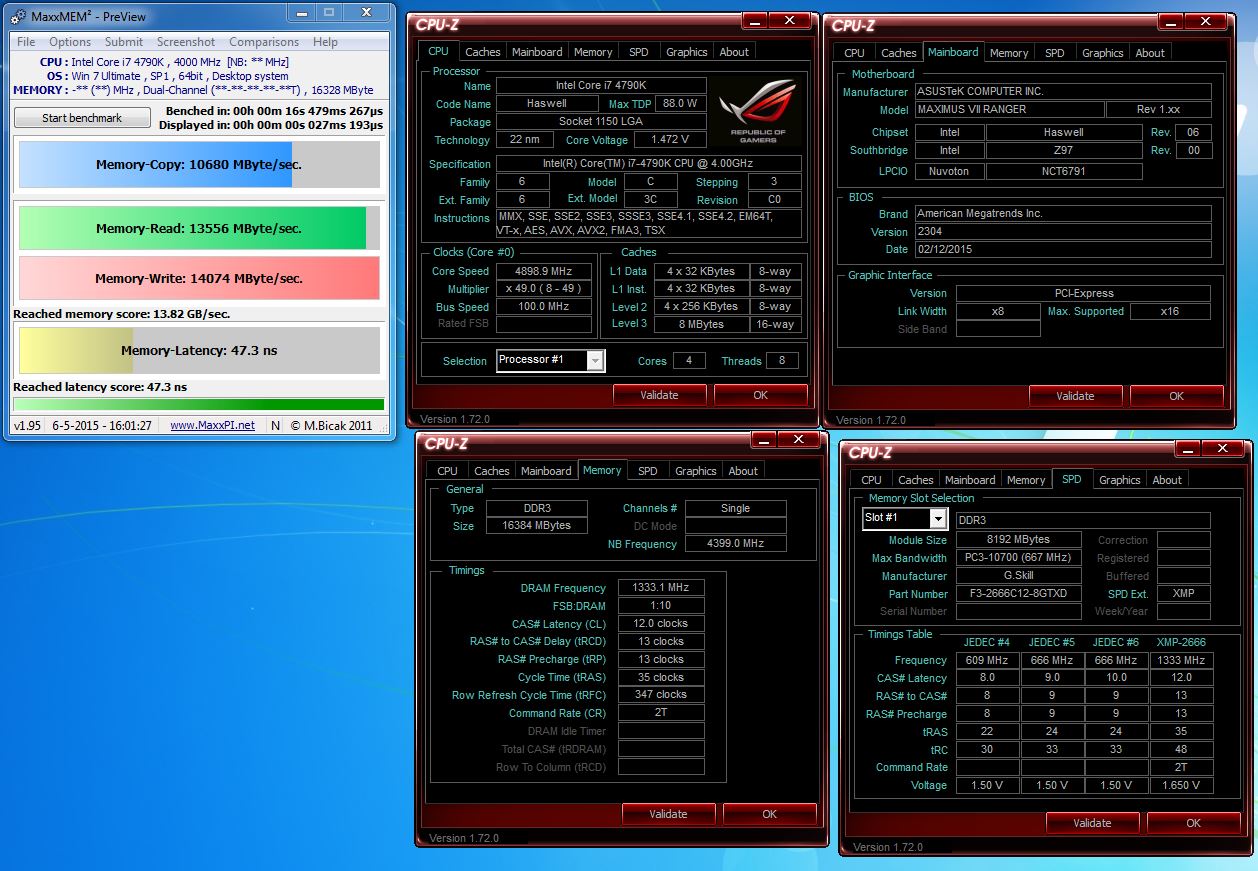Select Caches tab in Mainboard window
This screenshot has height=871, width=1258.
[x=899, y=53]
